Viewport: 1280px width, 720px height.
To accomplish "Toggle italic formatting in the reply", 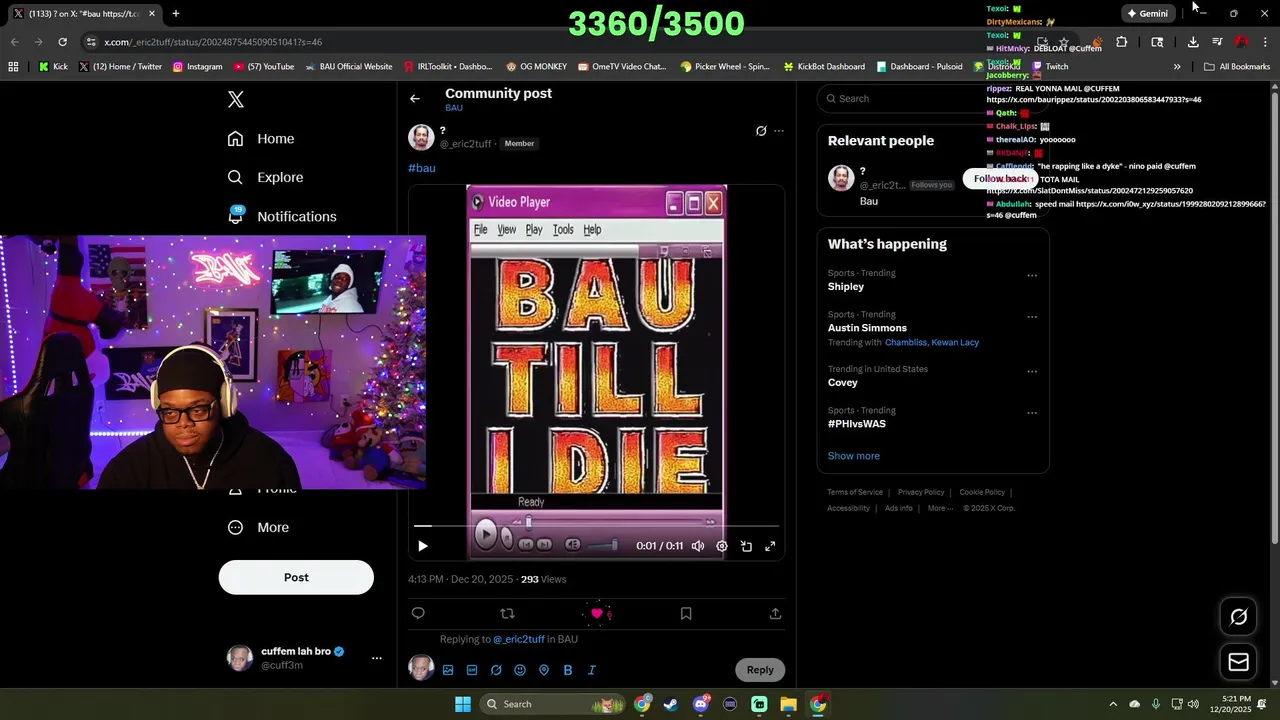I will (x=592, y=670).
